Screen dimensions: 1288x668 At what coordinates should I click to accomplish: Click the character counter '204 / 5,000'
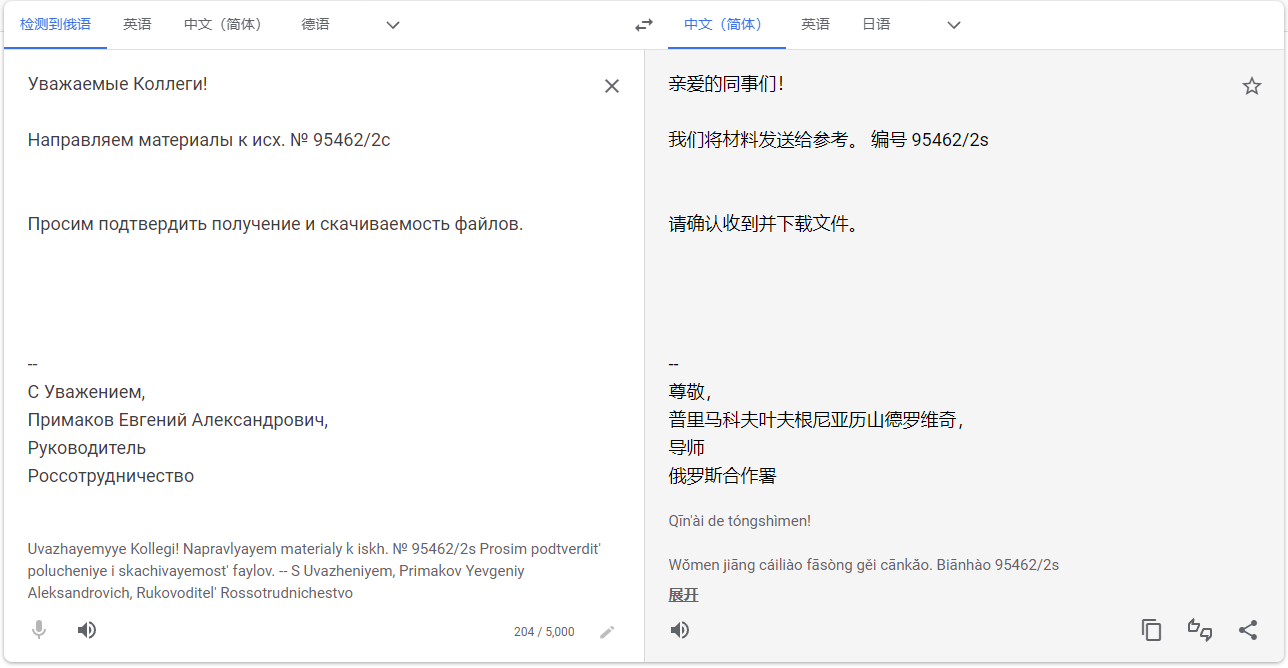click(544, 632)
